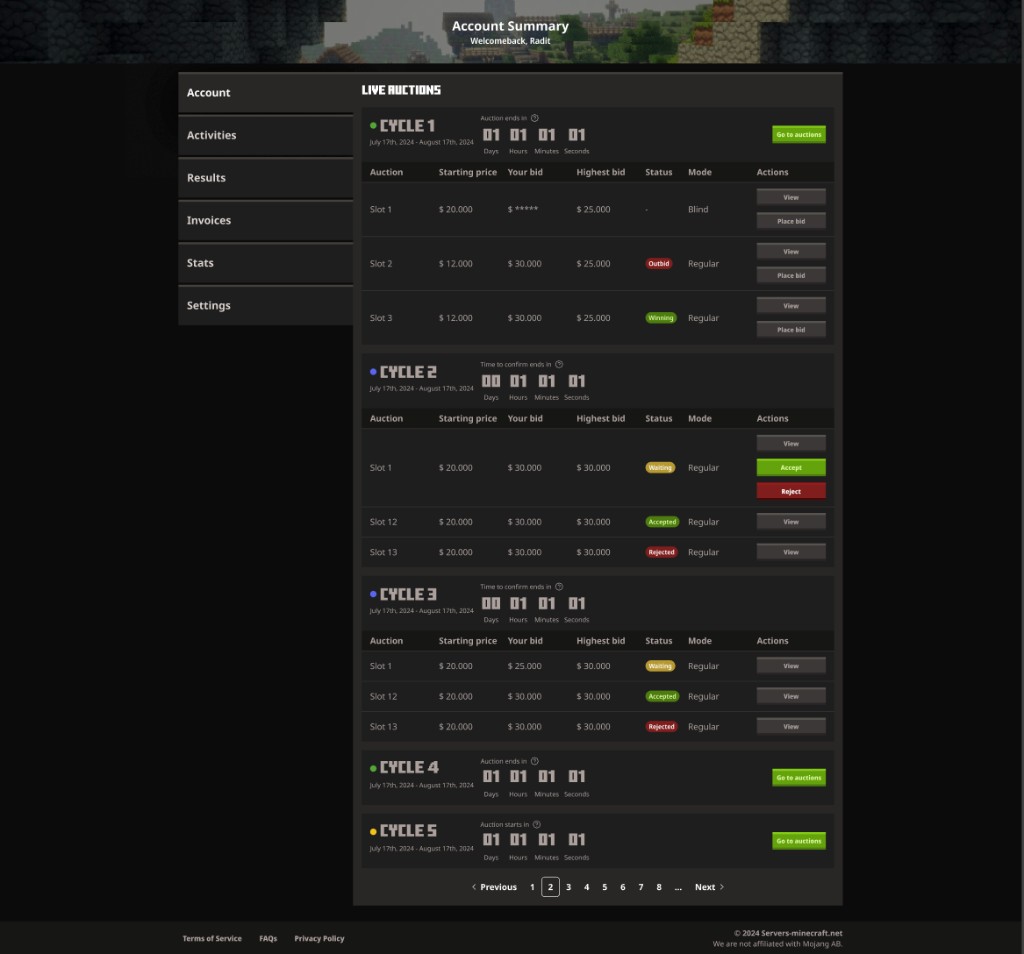Screen dimensions: 1024x954
Task: Jump to page 3
Action: 569,887
